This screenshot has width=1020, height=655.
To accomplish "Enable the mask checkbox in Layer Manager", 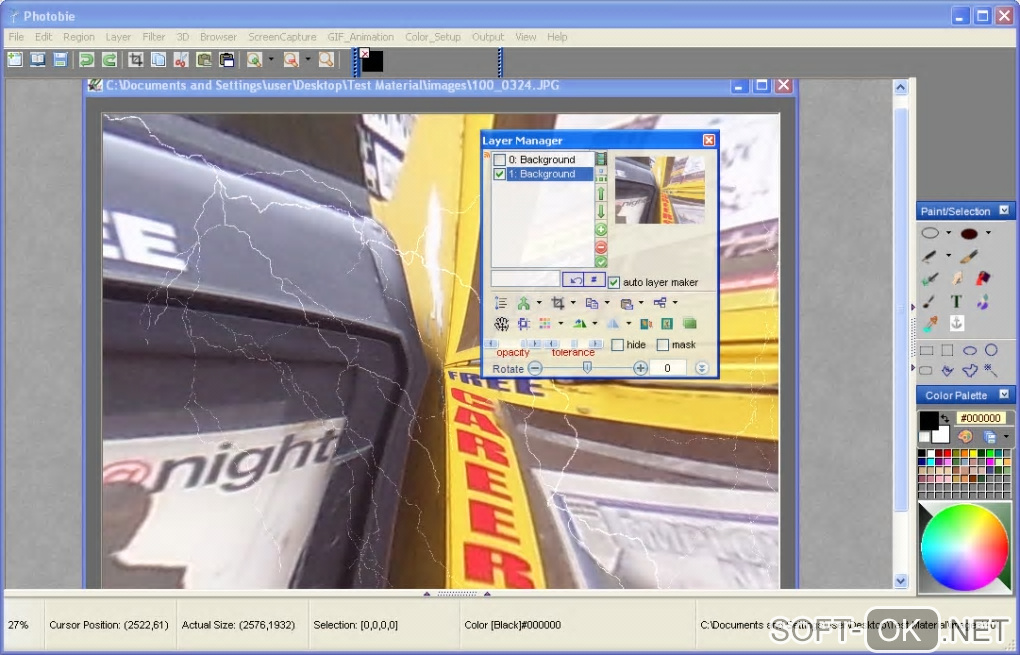I will click(663, 345).
